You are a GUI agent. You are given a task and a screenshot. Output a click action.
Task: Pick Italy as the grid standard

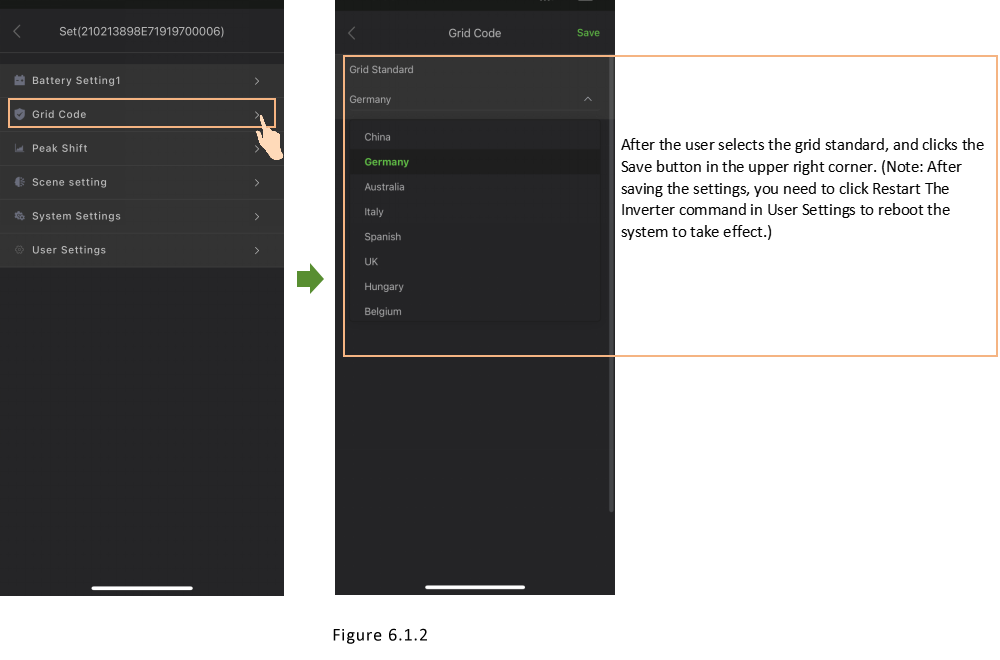tap(374, 212)
